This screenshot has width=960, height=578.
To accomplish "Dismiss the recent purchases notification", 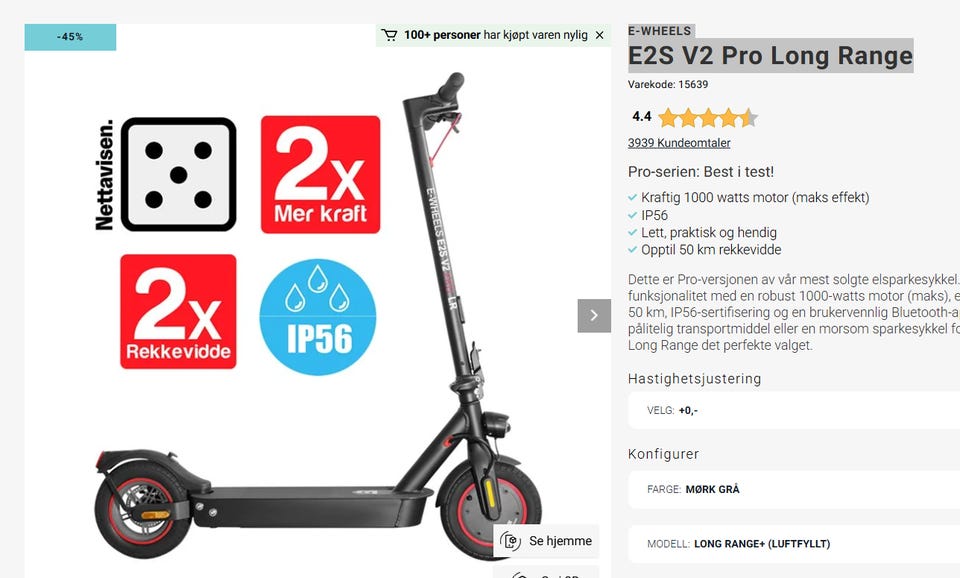I will click(x=599, y=36).
